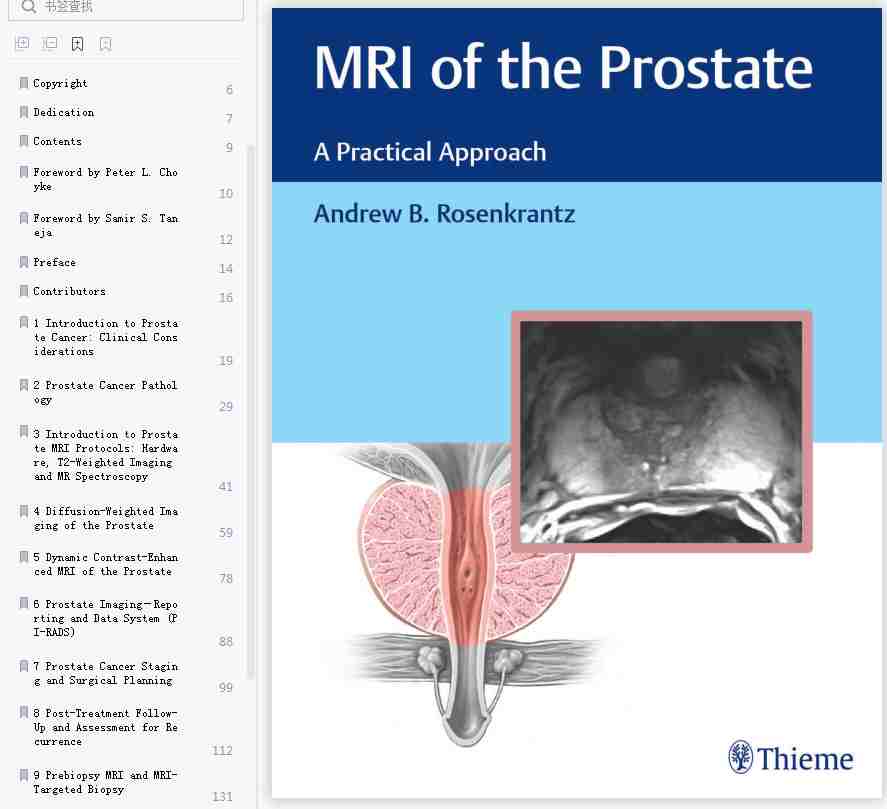The image size is (887, 809).
Task: Open Foreword by Peter L. Choyke
Action: [x=105, y=179]
